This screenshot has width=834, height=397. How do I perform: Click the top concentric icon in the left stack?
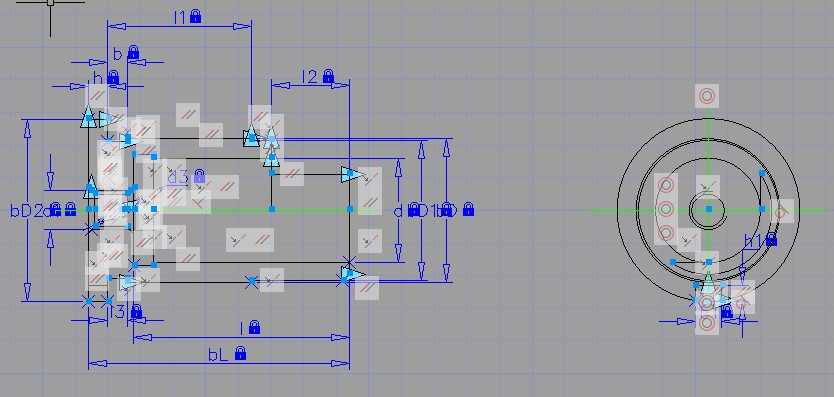coord(666,185)
